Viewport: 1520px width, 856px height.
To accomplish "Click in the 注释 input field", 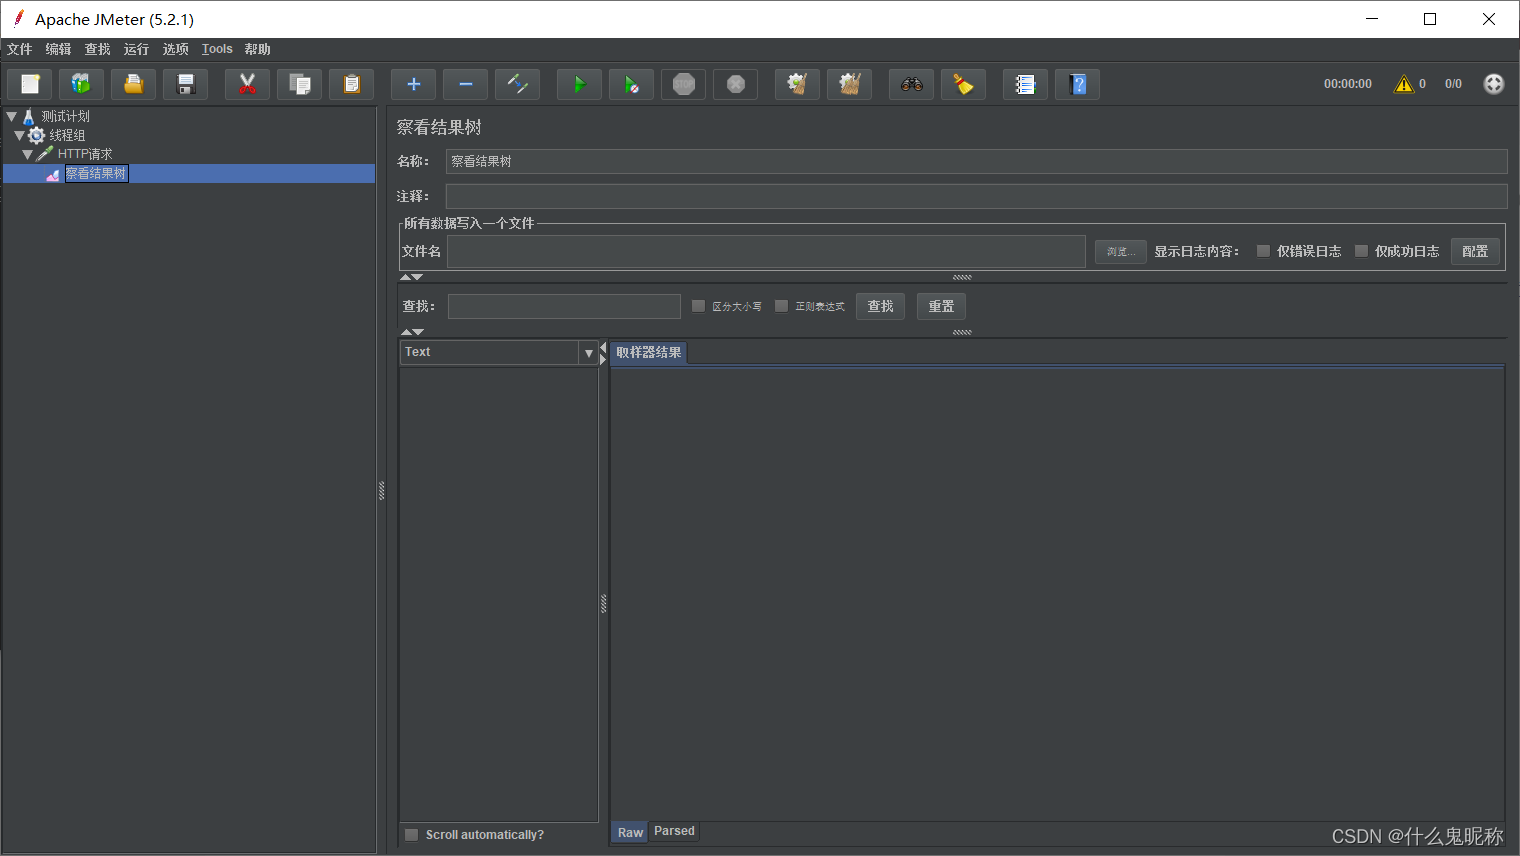I will (x=976, y=196).
